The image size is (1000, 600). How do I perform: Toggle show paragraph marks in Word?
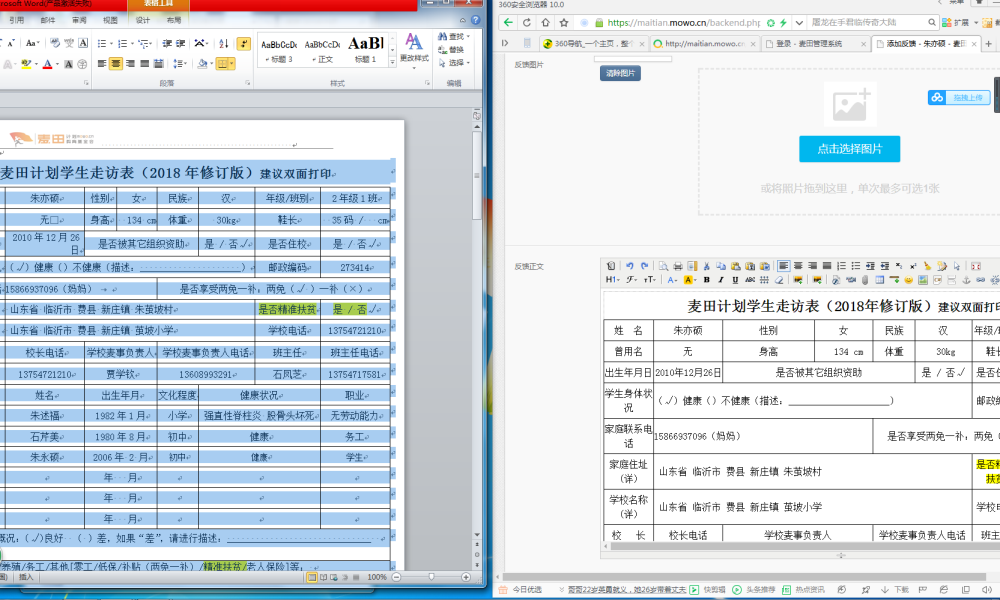click(244, 43)
